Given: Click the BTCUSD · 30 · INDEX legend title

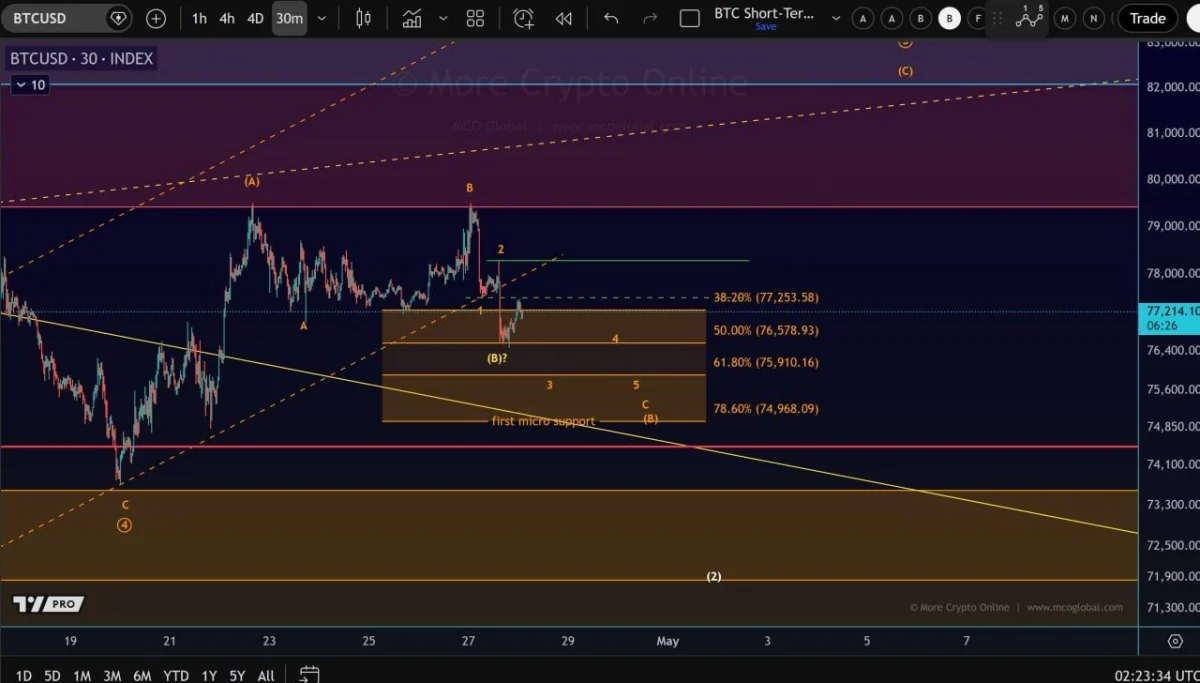Looking at the screenshot, I should pos(82,59).
